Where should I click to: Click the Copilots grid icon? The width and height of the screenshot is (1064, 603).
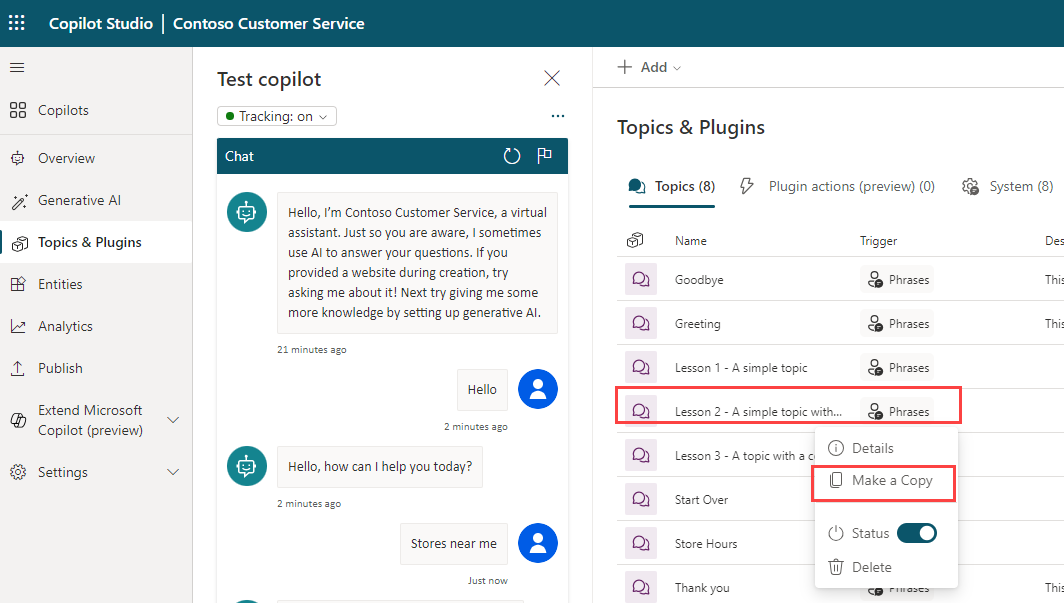(18, 110)
